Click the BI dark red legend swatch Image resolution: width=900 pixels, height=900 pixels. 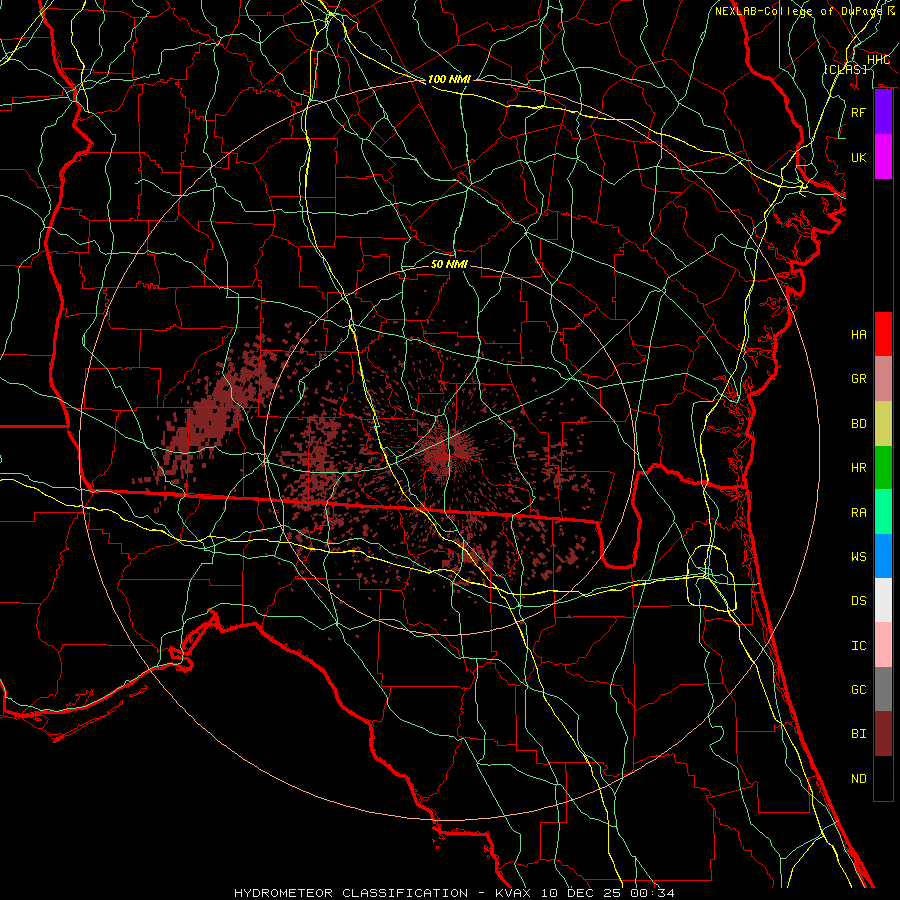click(x=883, y=734)
